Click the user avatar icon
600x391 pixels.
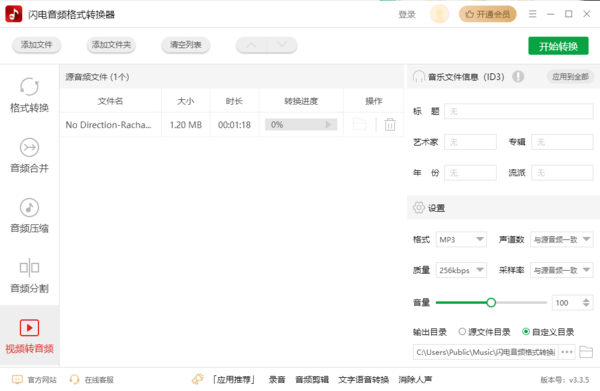point(439,14)
